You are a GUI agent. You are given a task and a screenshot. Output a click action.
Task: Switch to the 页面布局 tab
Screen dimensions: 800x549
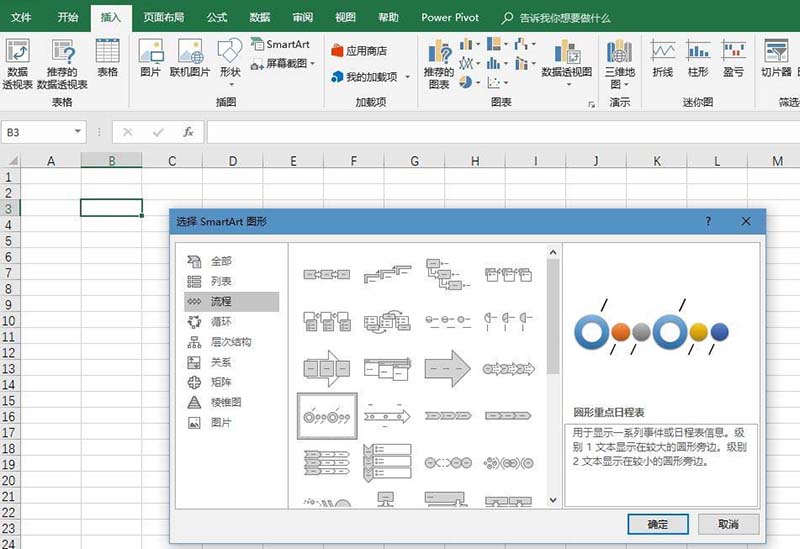coord(163,17)
